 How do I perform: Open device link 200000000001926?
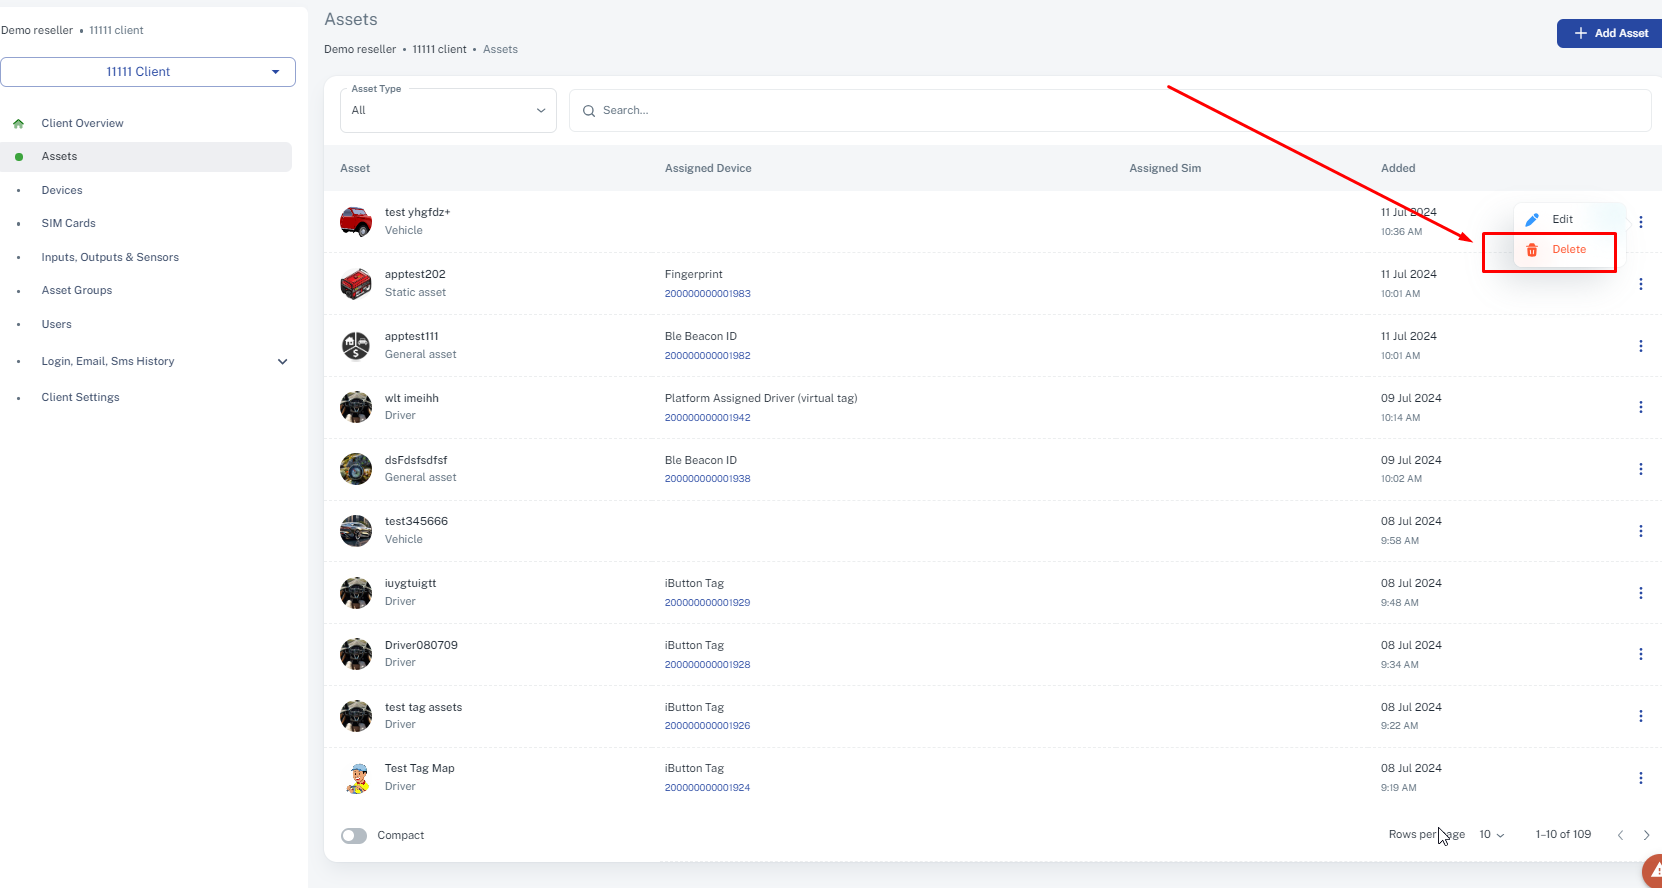coord(707,726)
